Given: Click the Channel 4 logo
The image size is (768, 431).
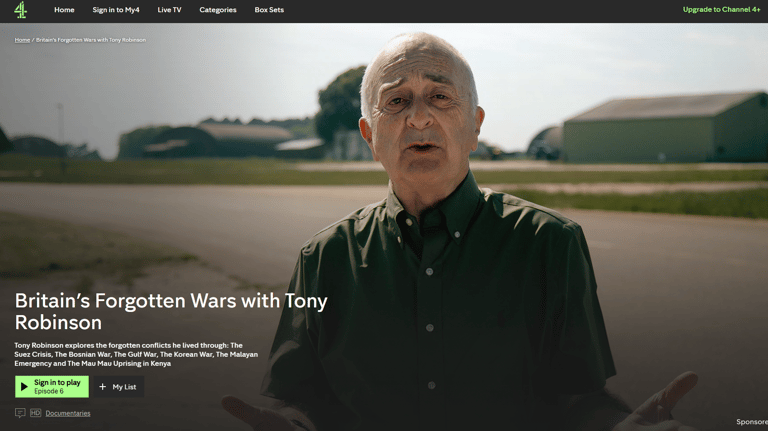Looking at the screenshot, I should [x=21, y=10].
